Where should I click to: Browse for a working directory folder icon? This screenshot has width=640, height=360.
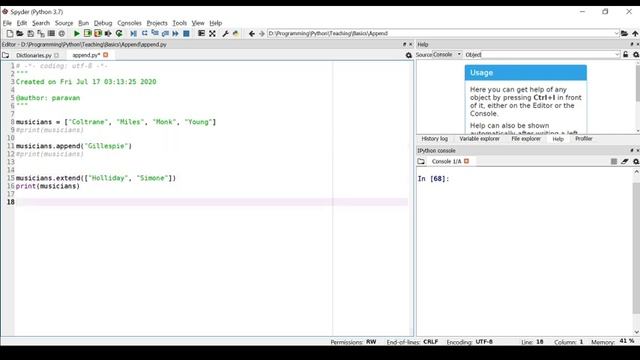click(x=624, y=33)
